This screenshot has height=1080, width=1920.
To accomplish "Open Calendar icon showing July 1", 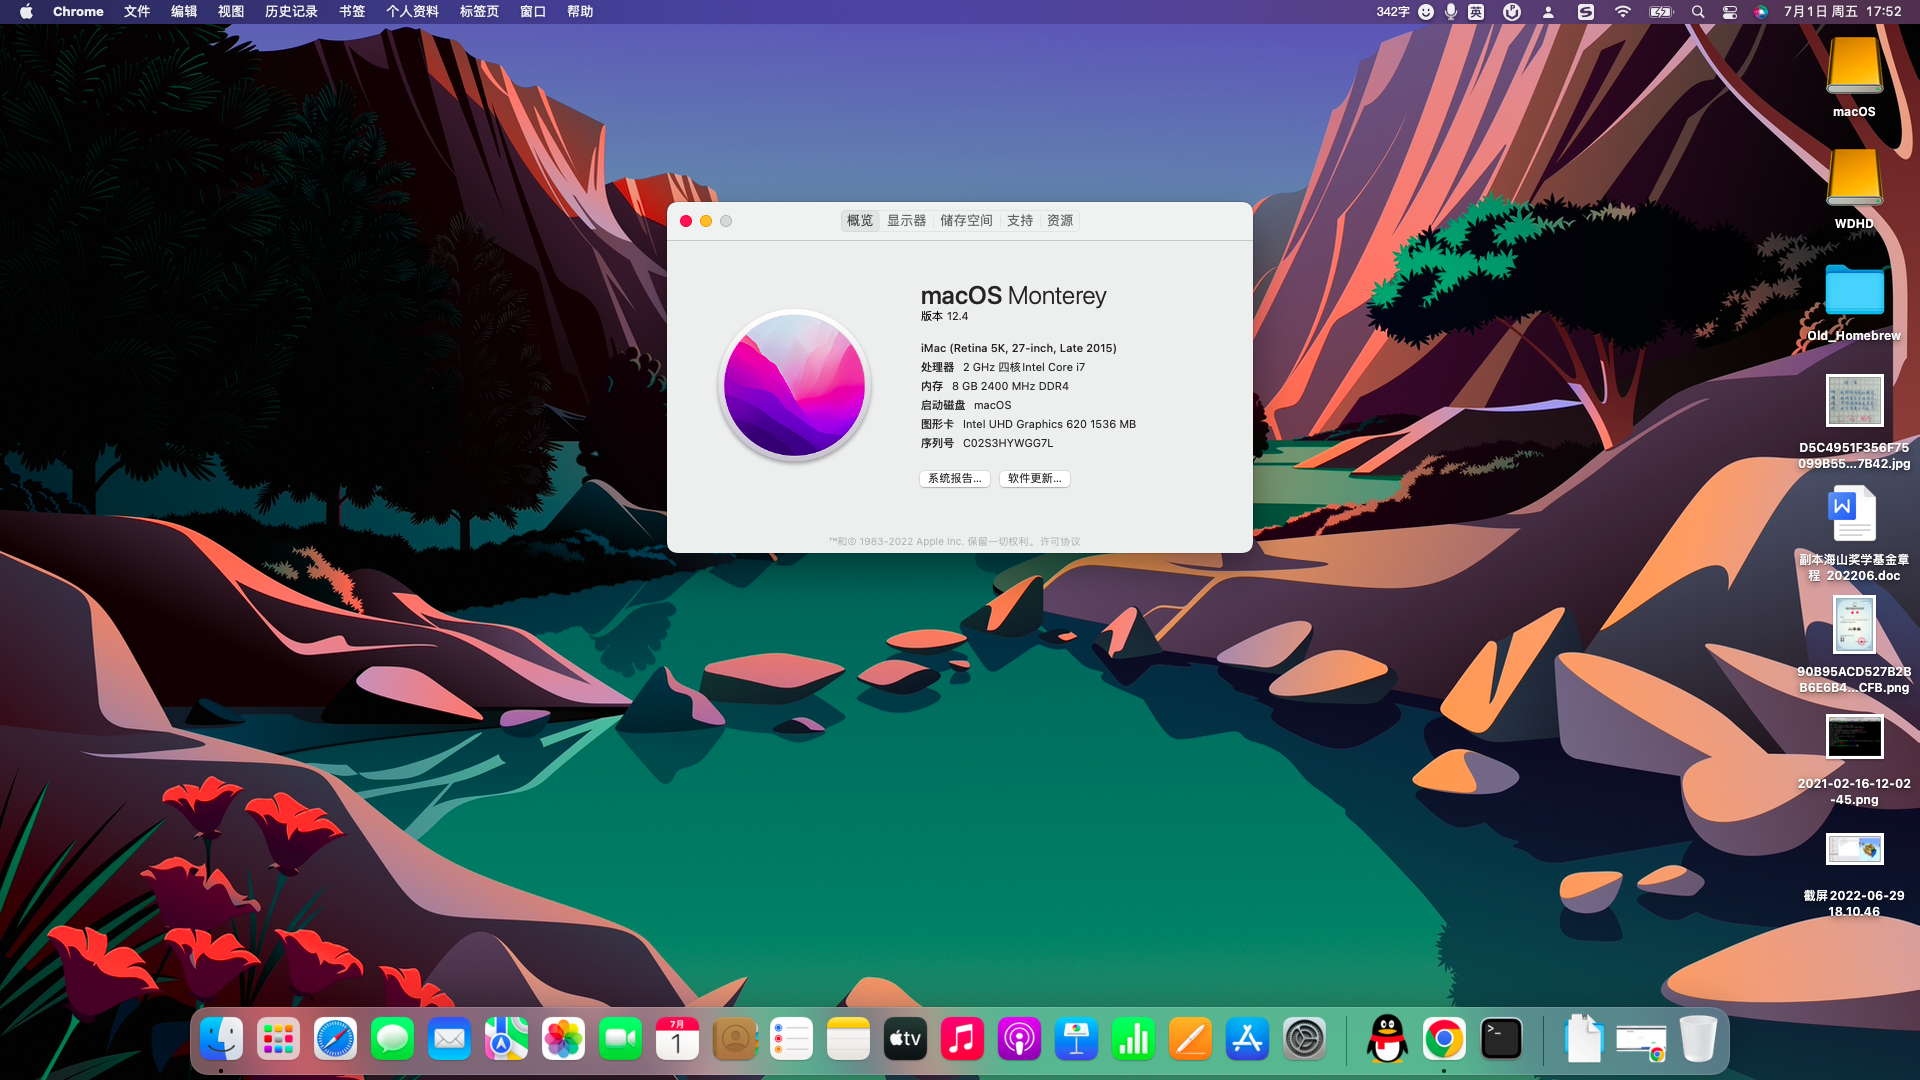I will point(677,1039).
